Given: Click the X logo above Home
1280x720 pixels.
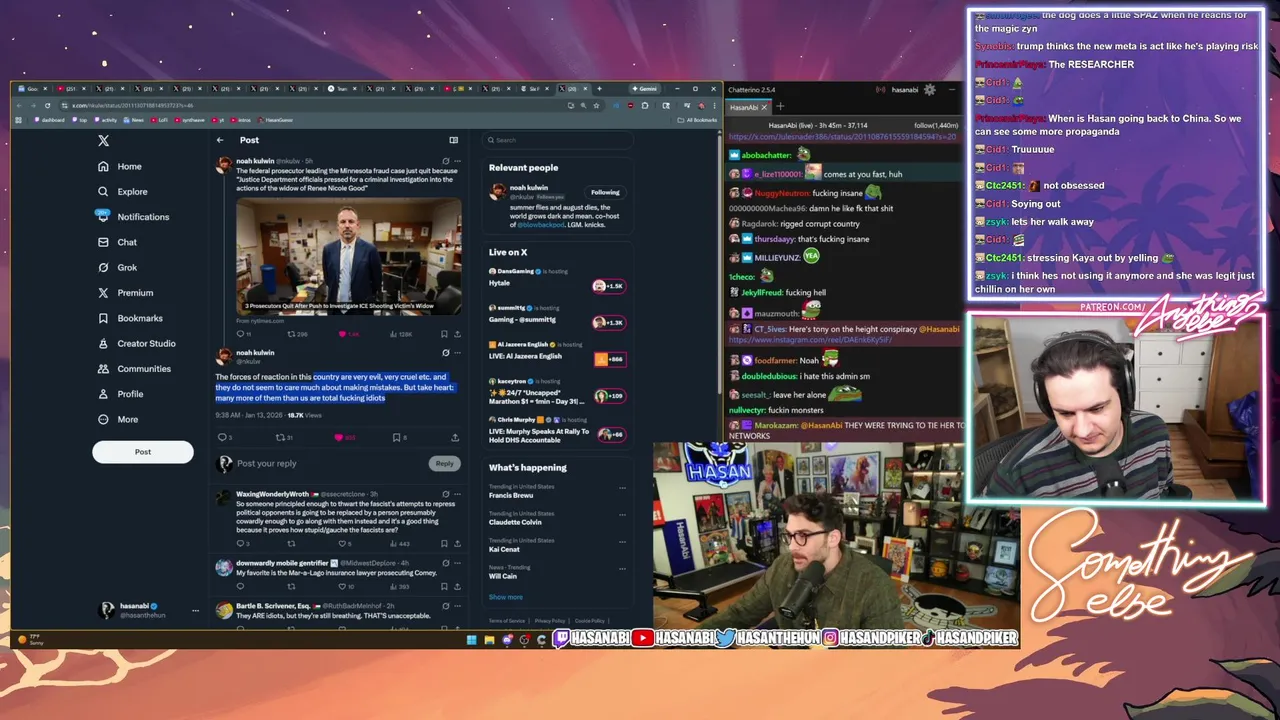Looking at the screenshot, I should pyautogui.click(x=103, y=140).
